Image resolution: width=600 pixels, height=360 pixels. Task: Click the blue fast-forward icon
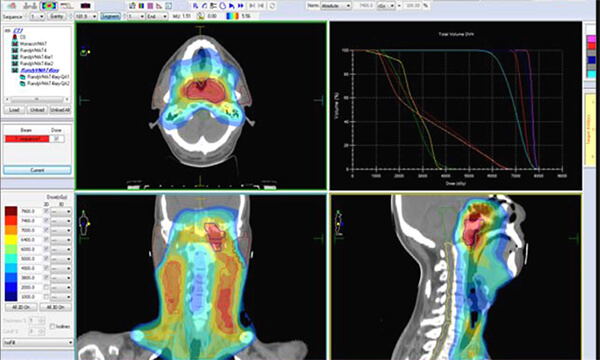point(241,5)
